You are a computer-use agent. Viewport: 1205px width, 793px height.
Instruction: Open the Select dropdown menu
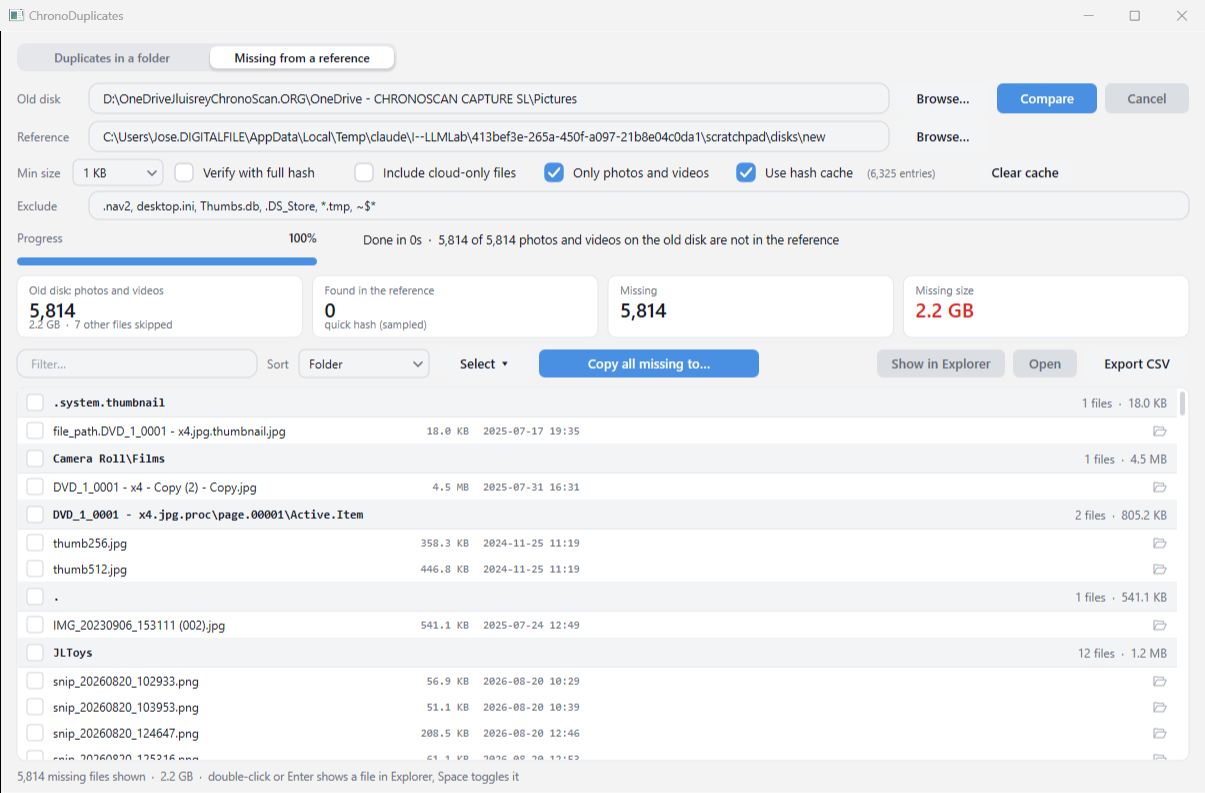484,364
